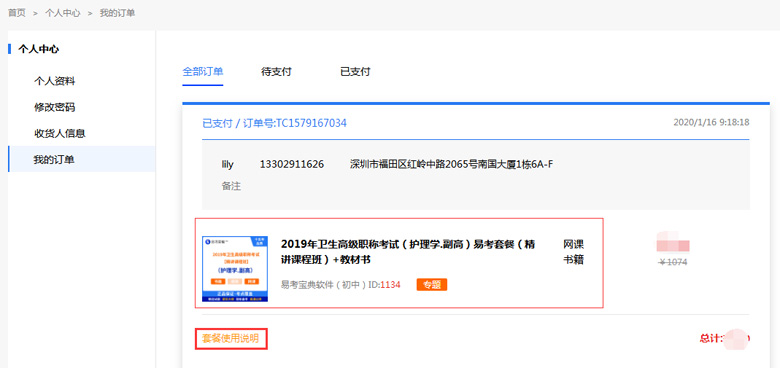Open the blue course cover thumbnail

[235, 269]
